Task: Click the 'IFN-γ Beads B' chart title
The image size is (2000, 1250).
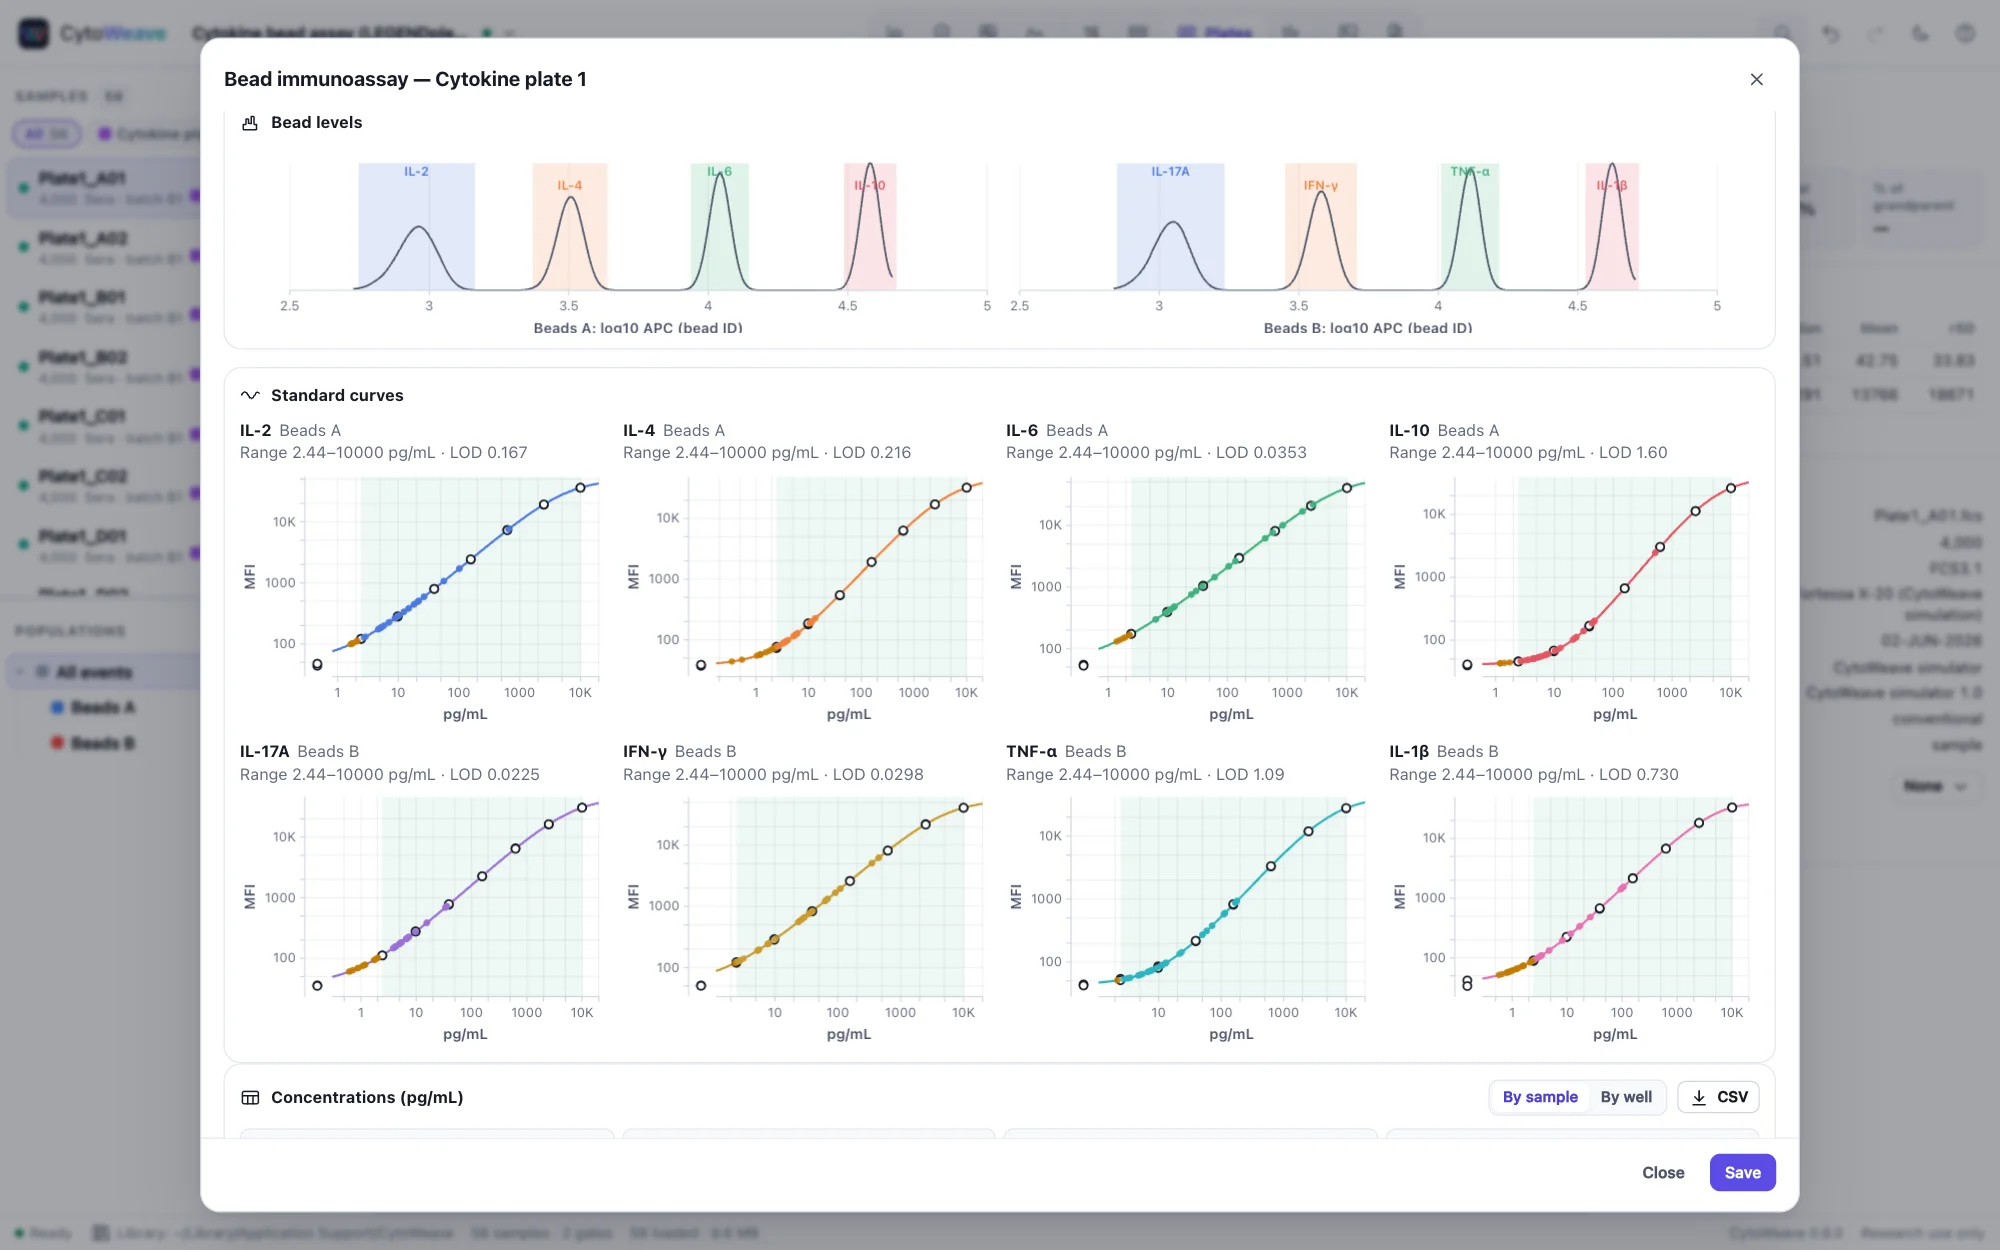Action: tap(680, 751)
